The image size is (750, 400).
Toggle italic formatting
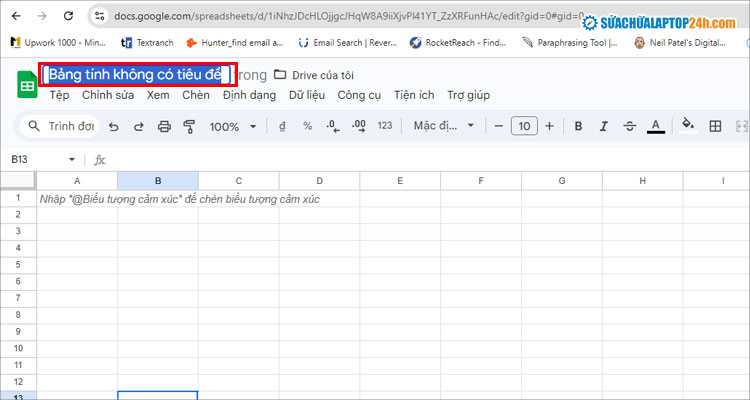click(603, 126)
